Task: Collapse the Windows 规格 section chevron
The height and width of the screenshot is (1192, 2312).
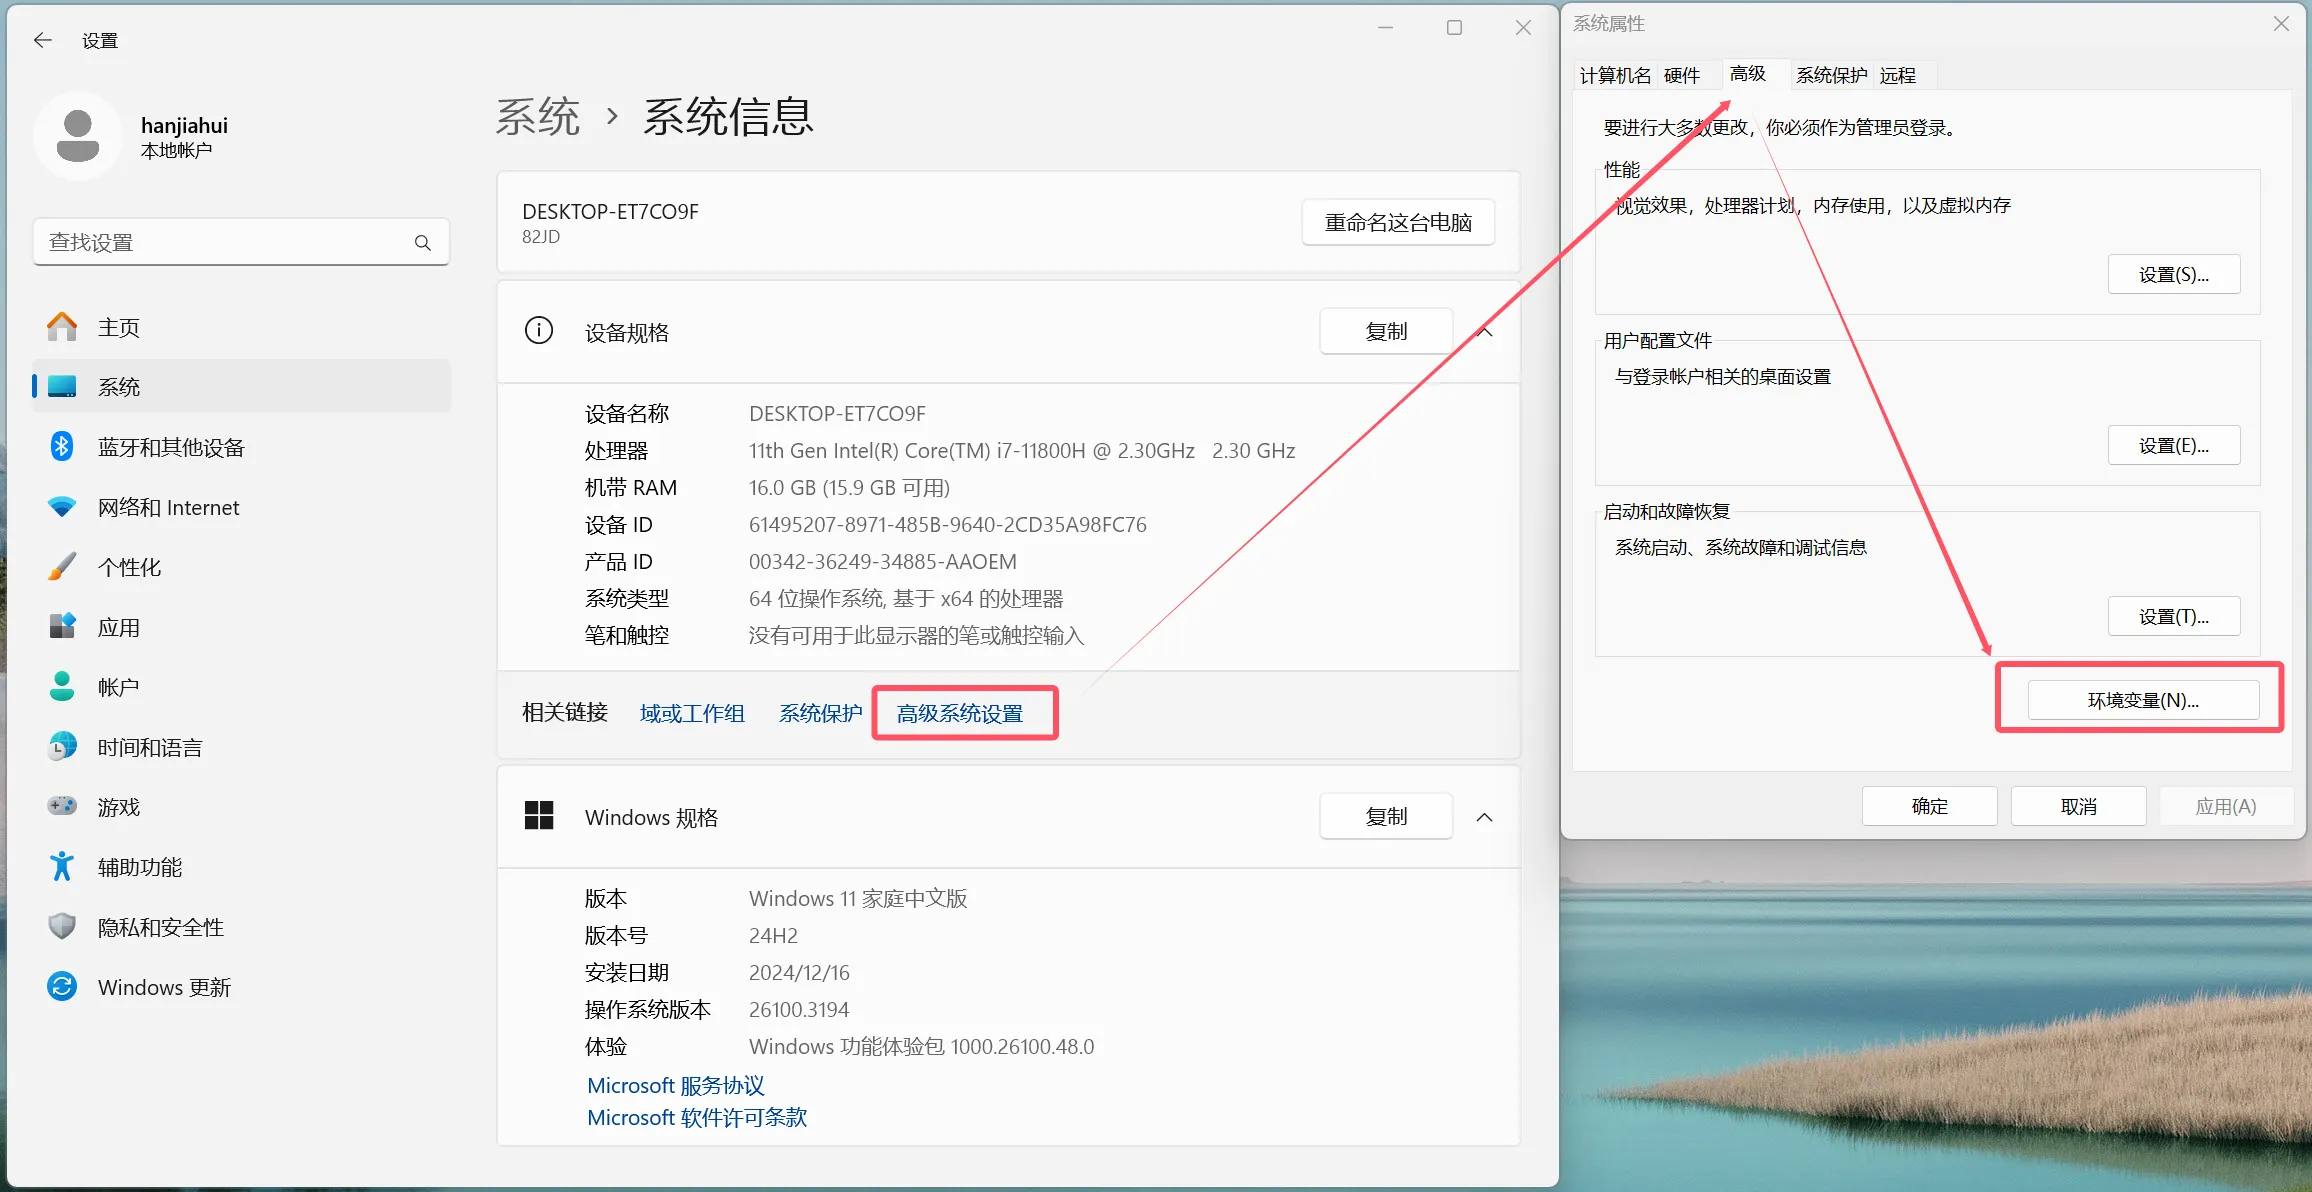Action: (x=1485, y=817)
